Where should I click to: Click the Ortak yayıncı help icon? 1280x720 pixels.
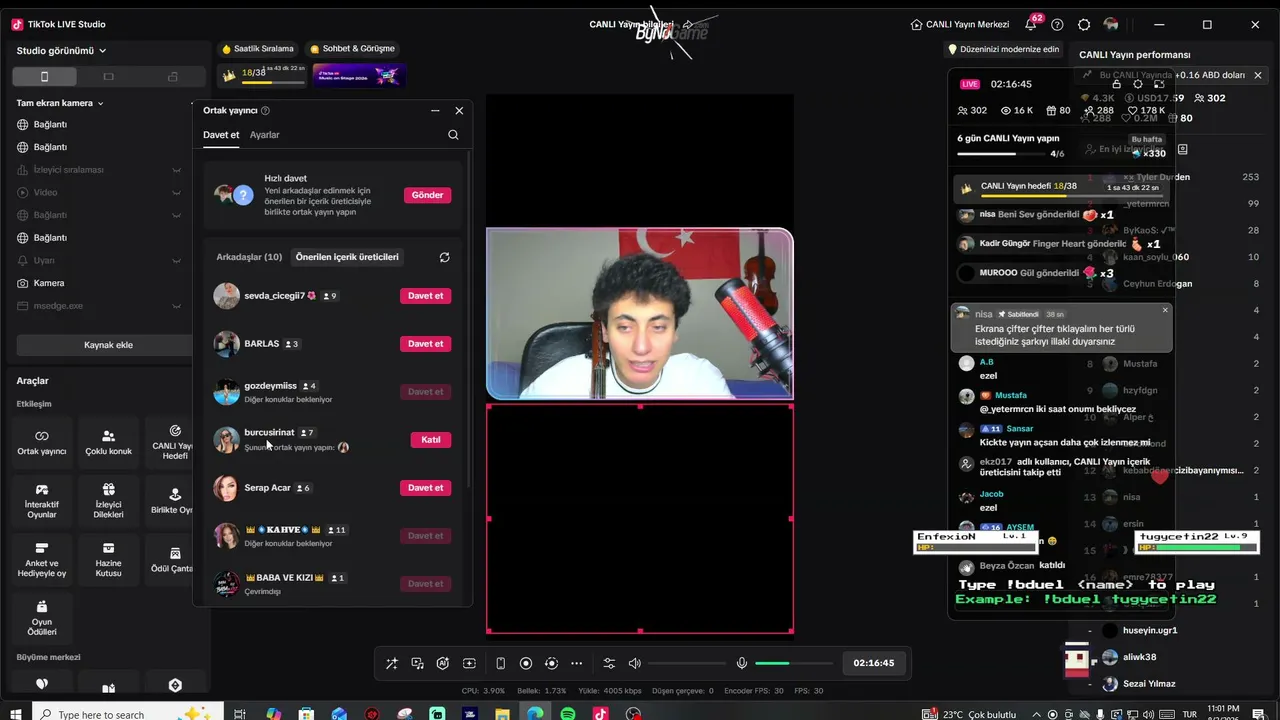tap(265, 111)
